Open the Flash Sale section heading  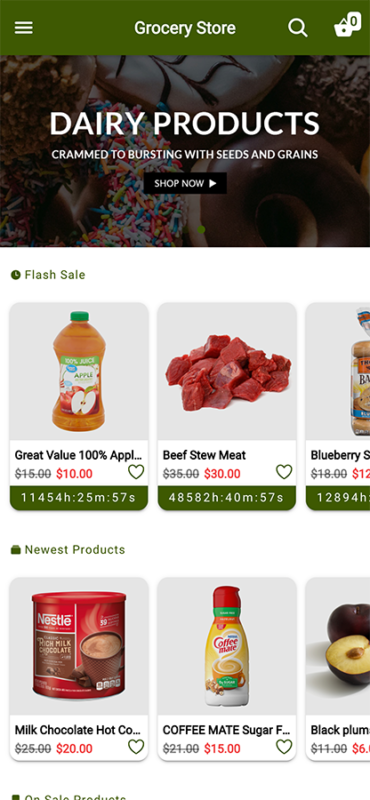[55, 275]
